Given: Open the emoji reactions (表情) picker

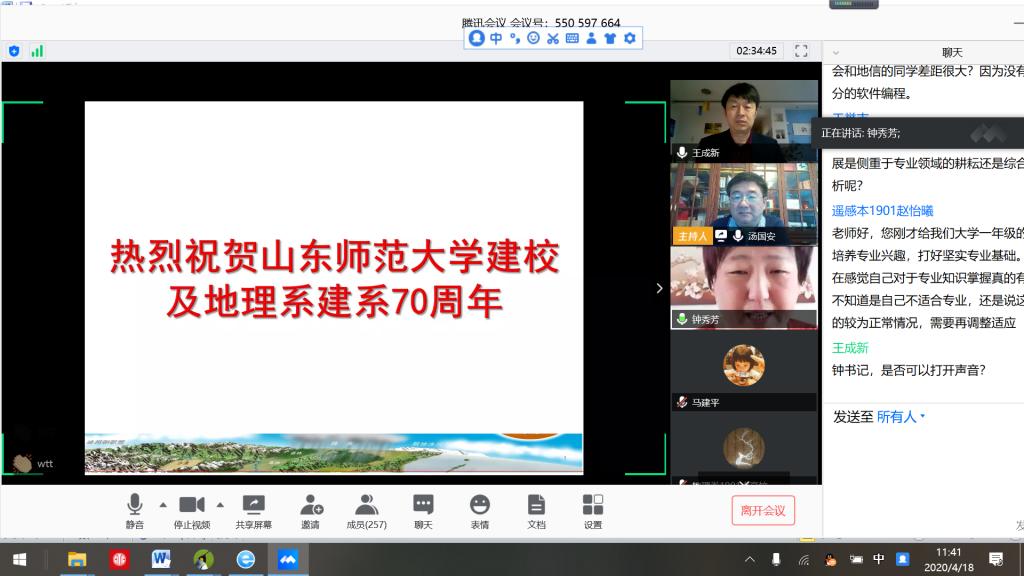Looking at the screenshot, I should click(x=480, y=510).
